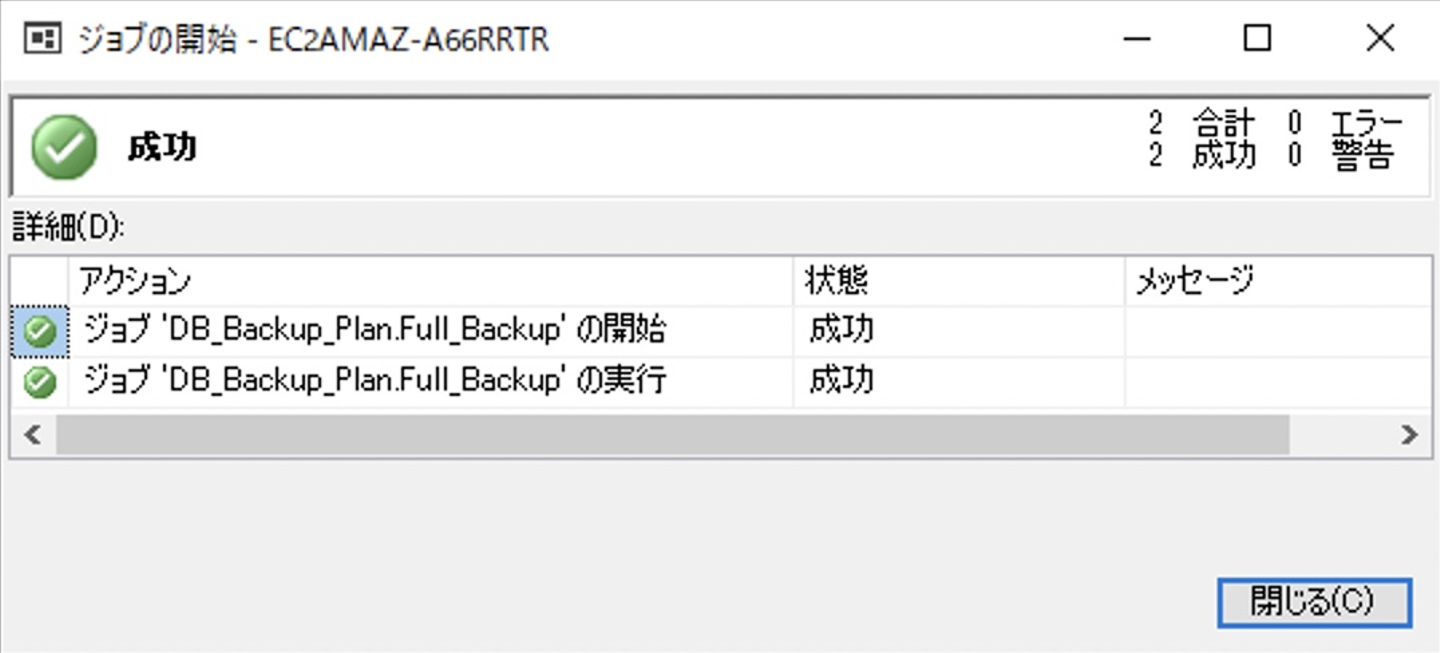Click 成功 status of the job start row
The width and height of the screenshot is (1440, 653).
pyautogui.click(x=842, y=331)
